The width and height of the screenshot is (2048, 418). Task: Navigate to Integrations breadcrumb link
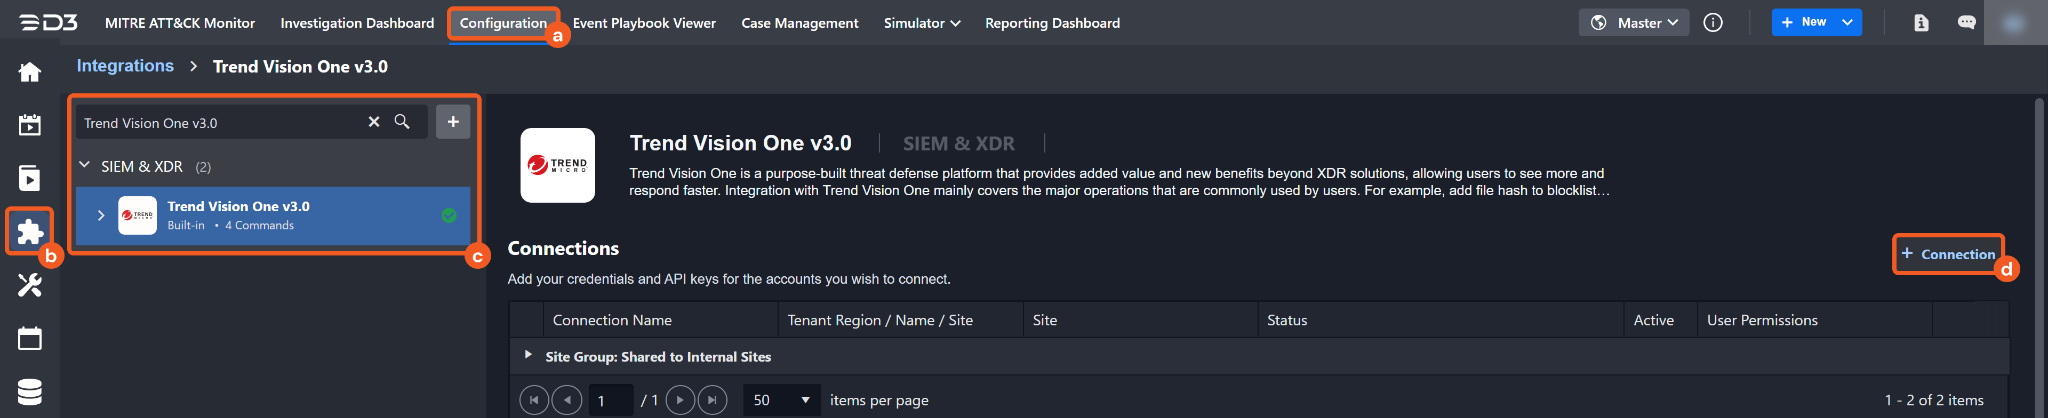pyautogui.click(x=125, y=66)
